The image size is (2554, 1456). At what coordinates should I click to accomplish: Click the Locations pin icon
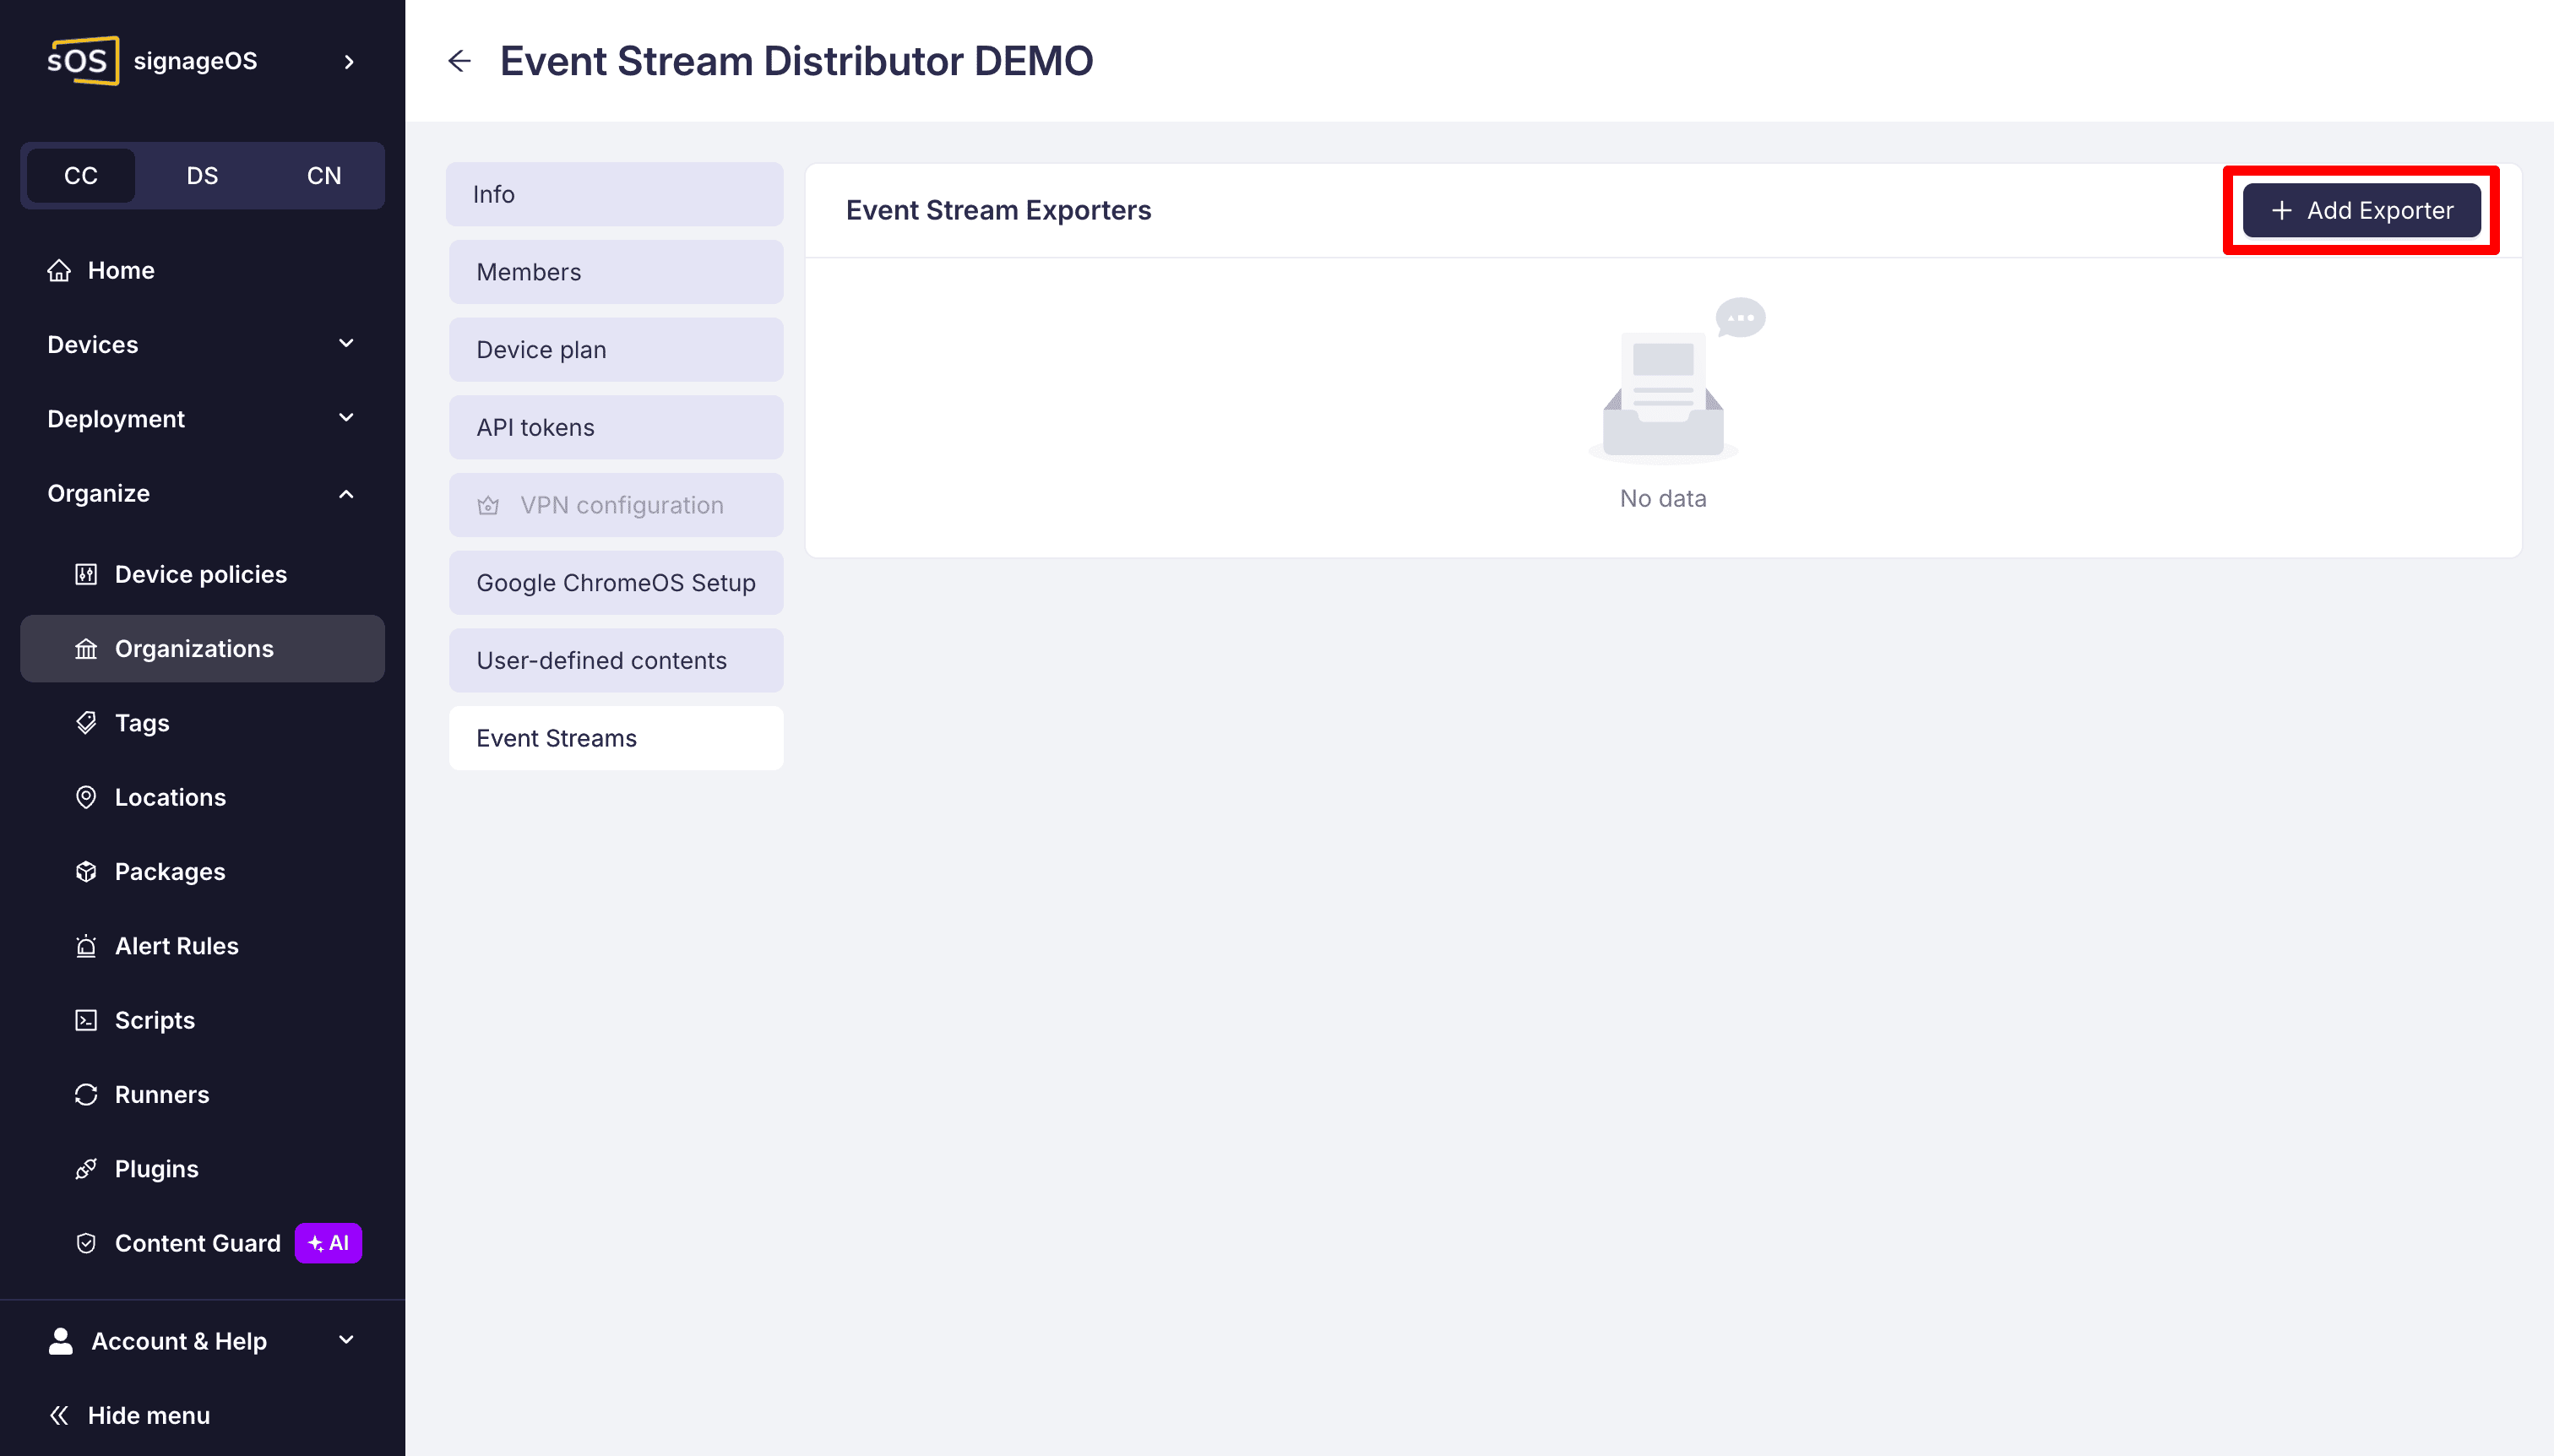(x=86, y=797)
